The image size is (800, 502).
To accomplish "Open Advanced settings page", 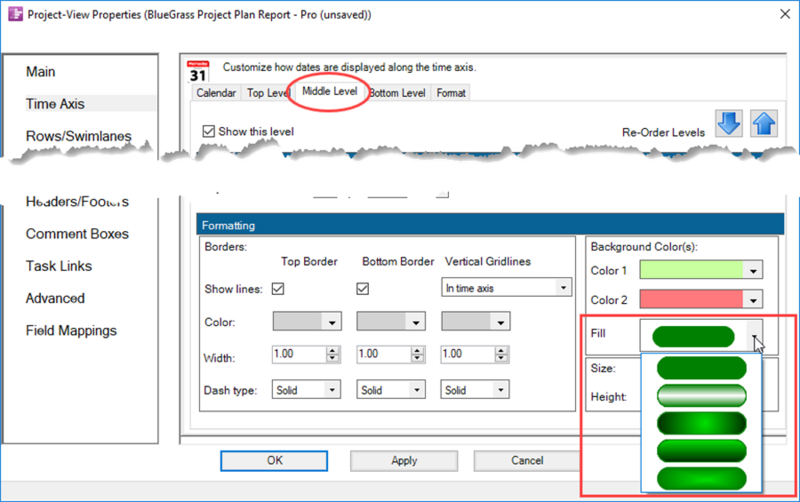I will 55,298.
